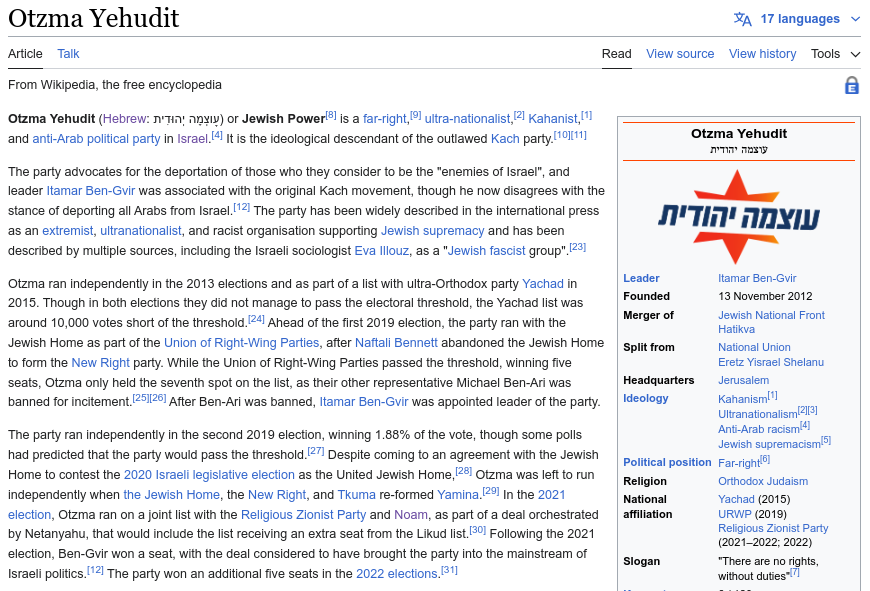Click the Jerusalem headquarters link
870x591 pixels.
(743, 380)
